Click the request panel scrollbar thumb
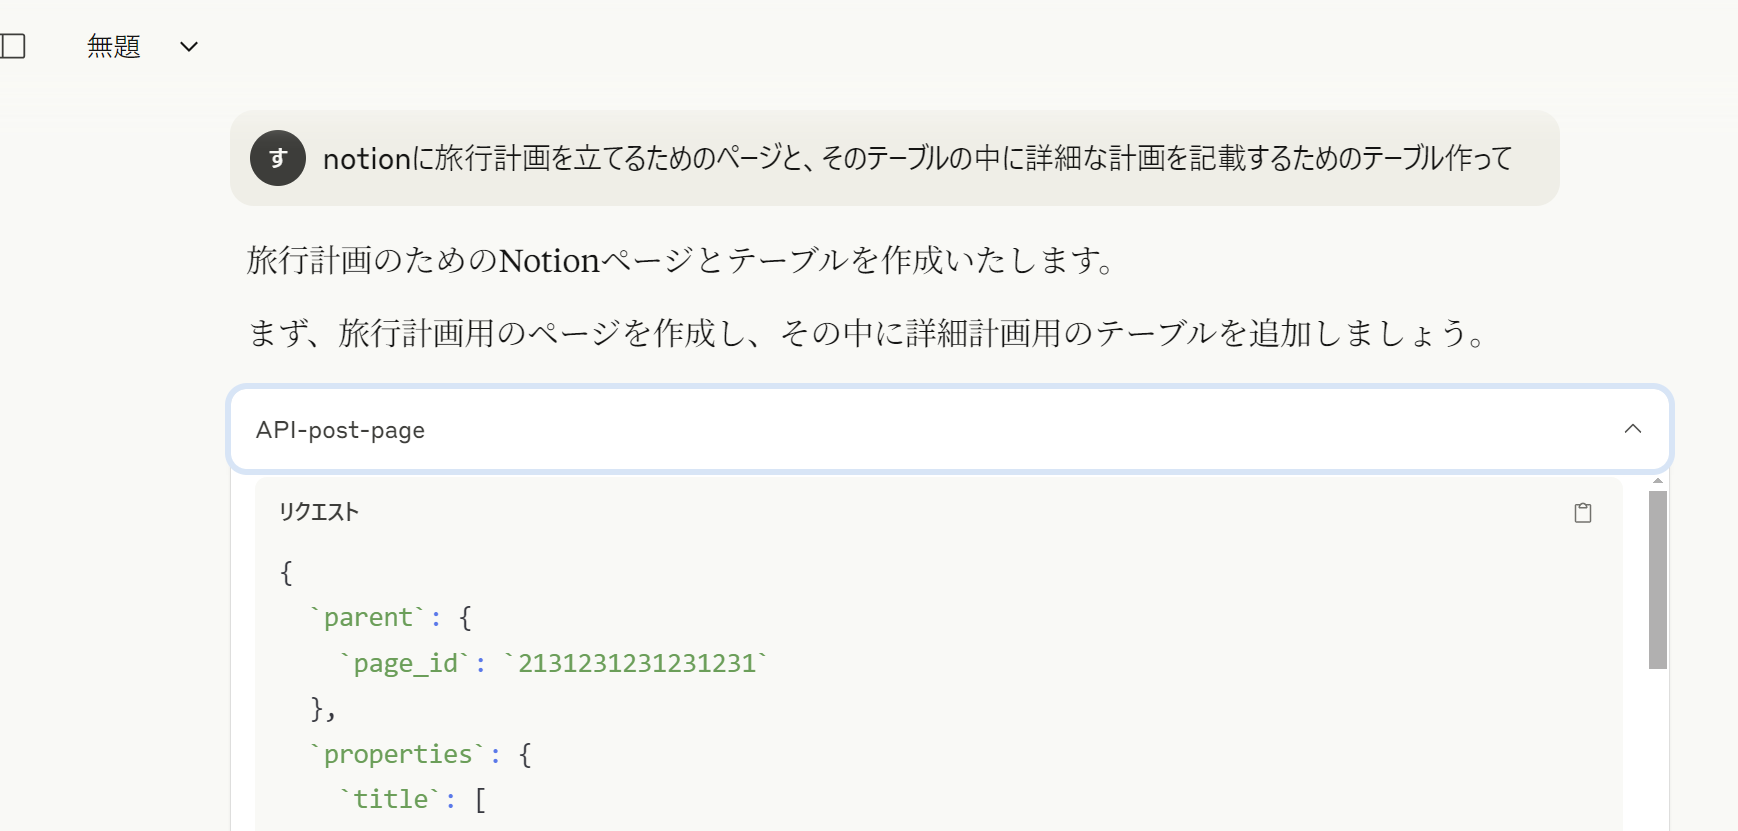Image resolution: width=1738 pixels, height=831 pixels. tap(1658, 580)
